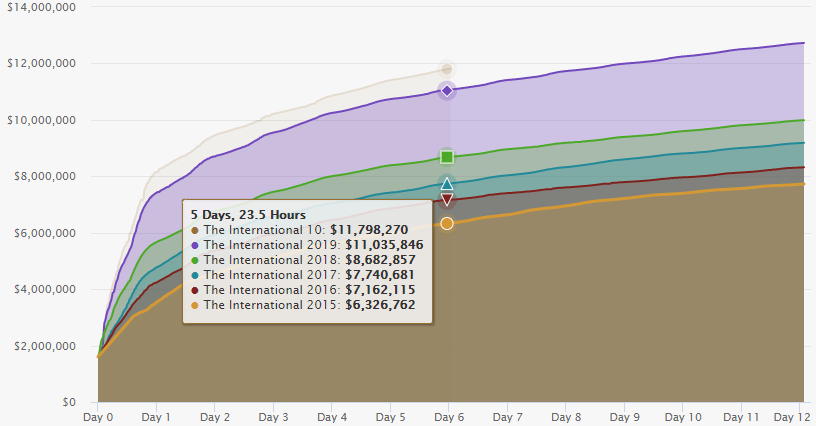This screenshot has width=816, height=426.
Task: Click the Day 12 x-axis label
Action: (x=792, y=417)
